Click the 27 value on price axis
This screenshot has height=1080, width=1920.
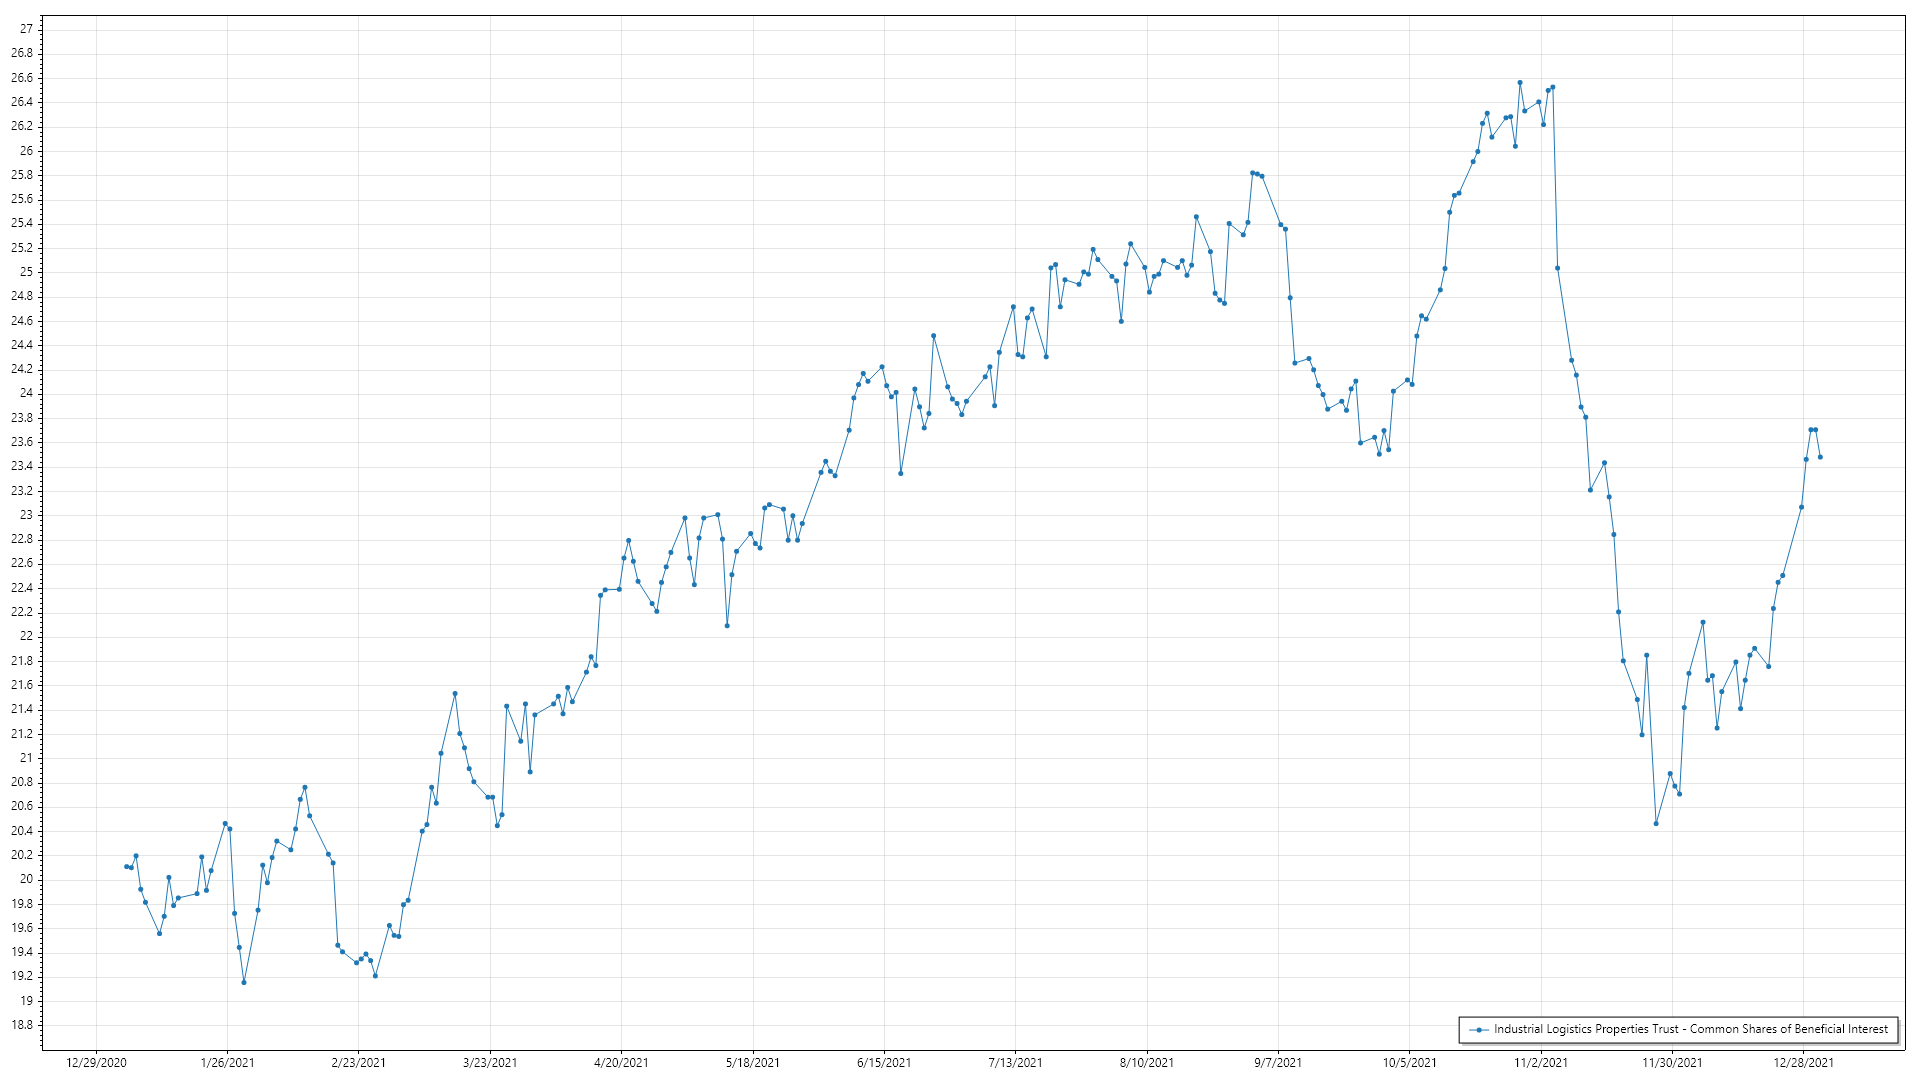tap(26, 29)
